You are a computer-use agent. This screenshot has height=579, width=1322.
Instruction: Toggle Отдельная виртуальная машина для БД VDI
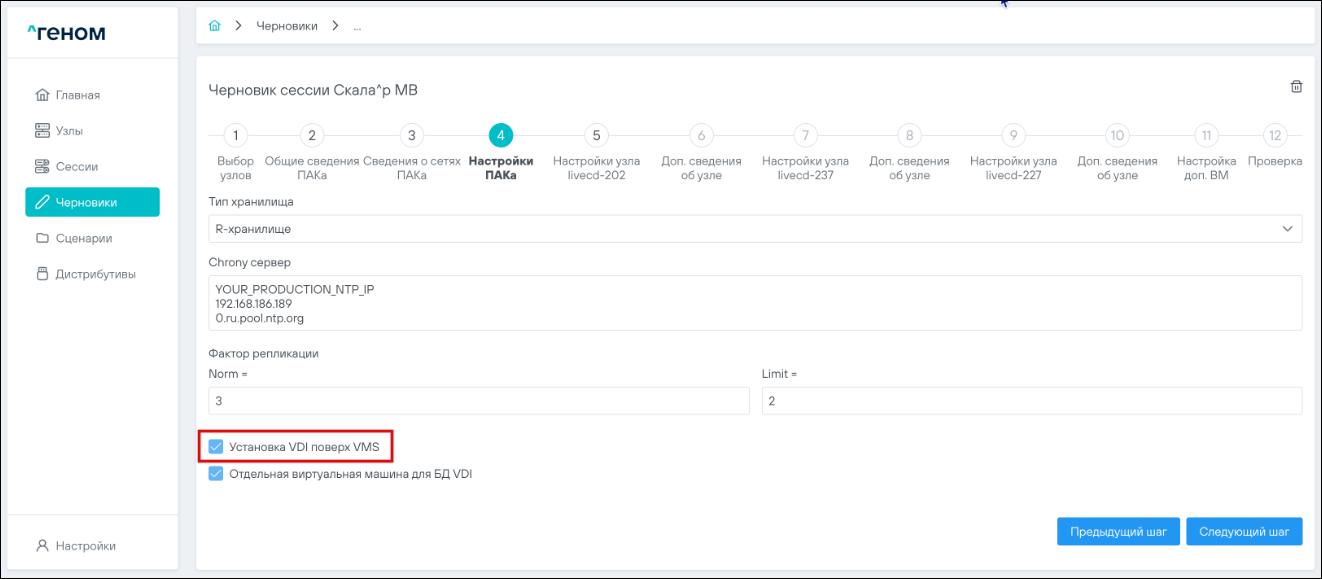tap(216, 474)
